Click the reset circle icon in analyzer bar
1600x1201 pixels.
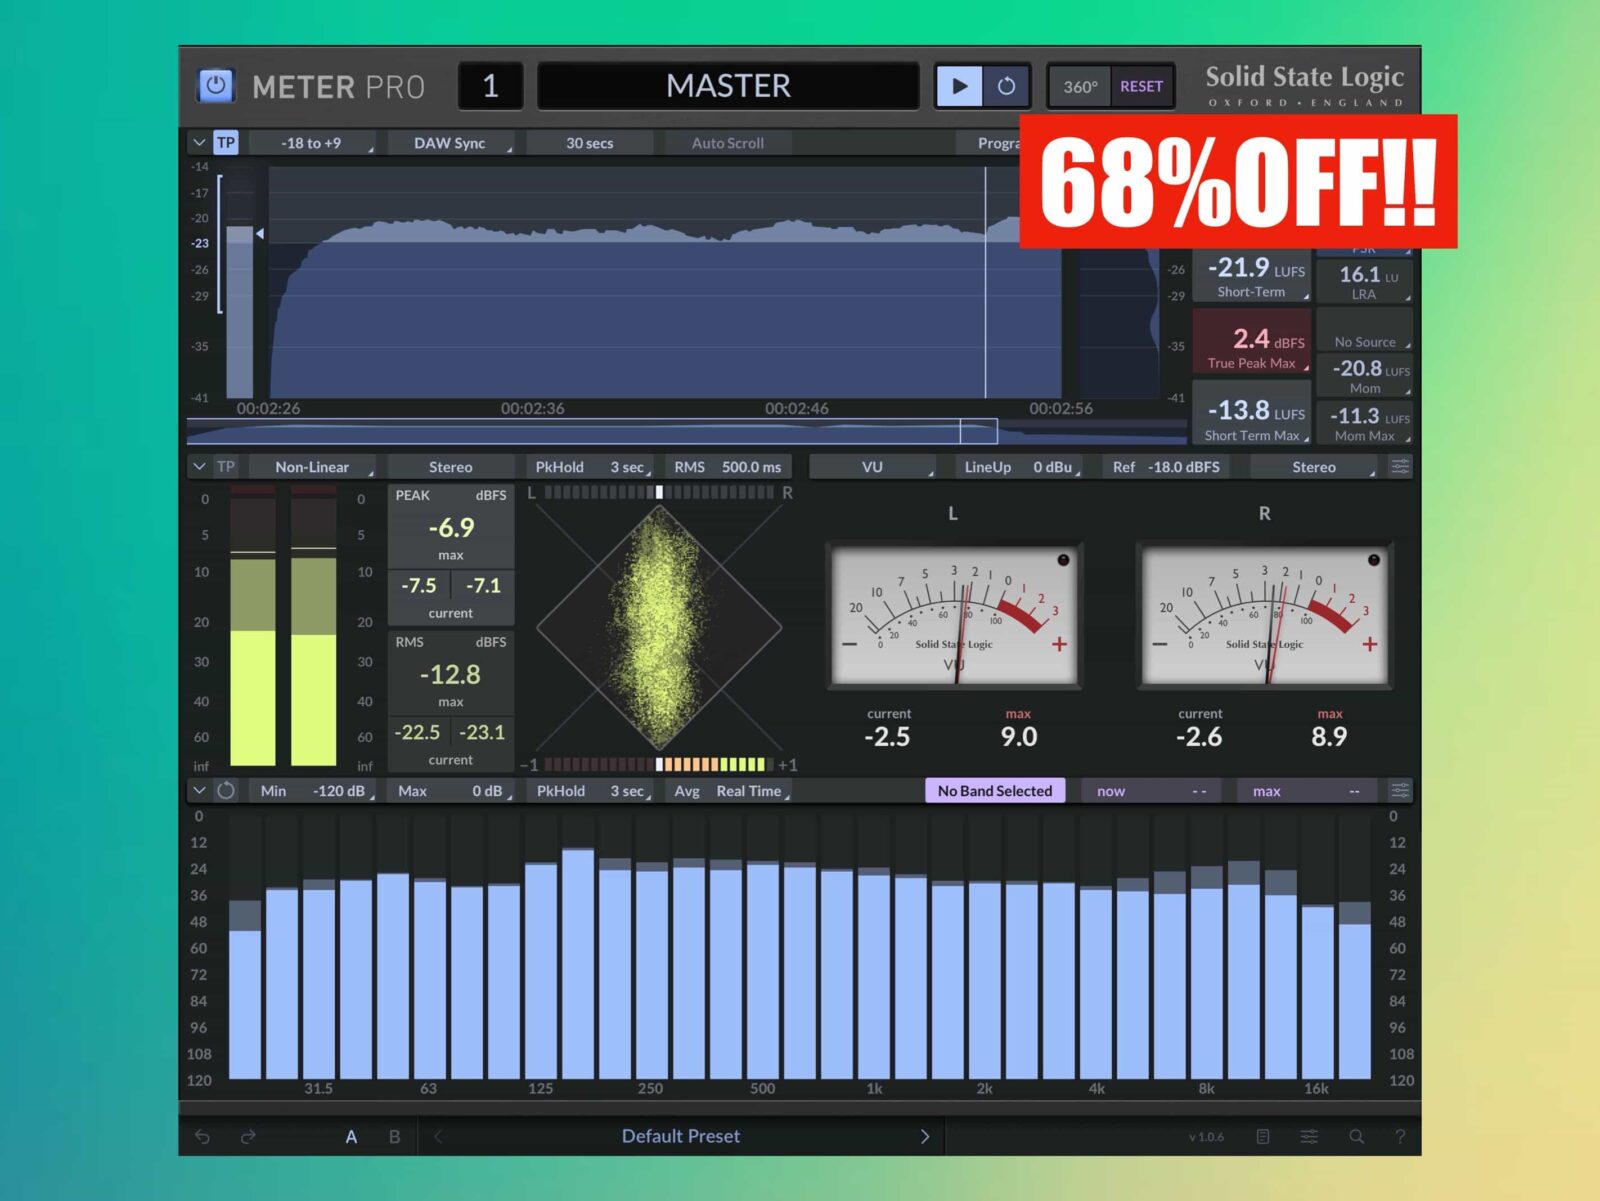pyautogui.click(x=226, y=791)
